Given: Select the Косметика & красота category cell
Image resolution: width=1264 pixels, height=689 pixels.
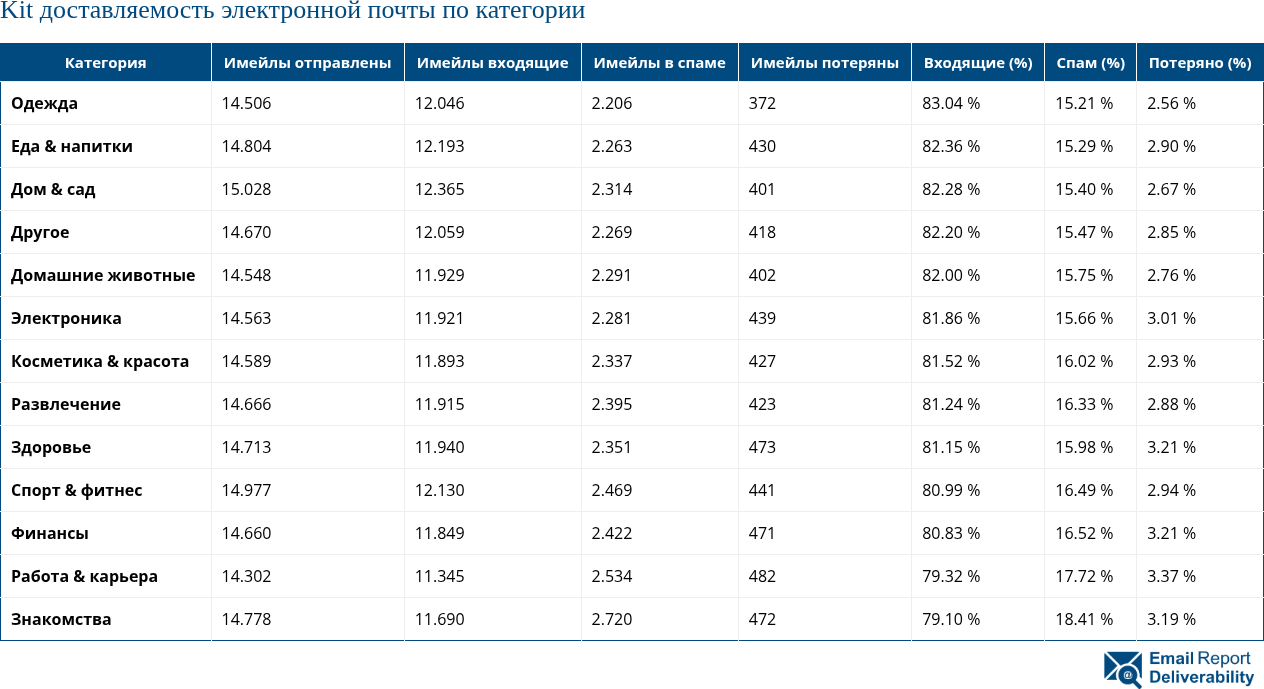Looking at the screenshot, I should (x=100, y=361).
